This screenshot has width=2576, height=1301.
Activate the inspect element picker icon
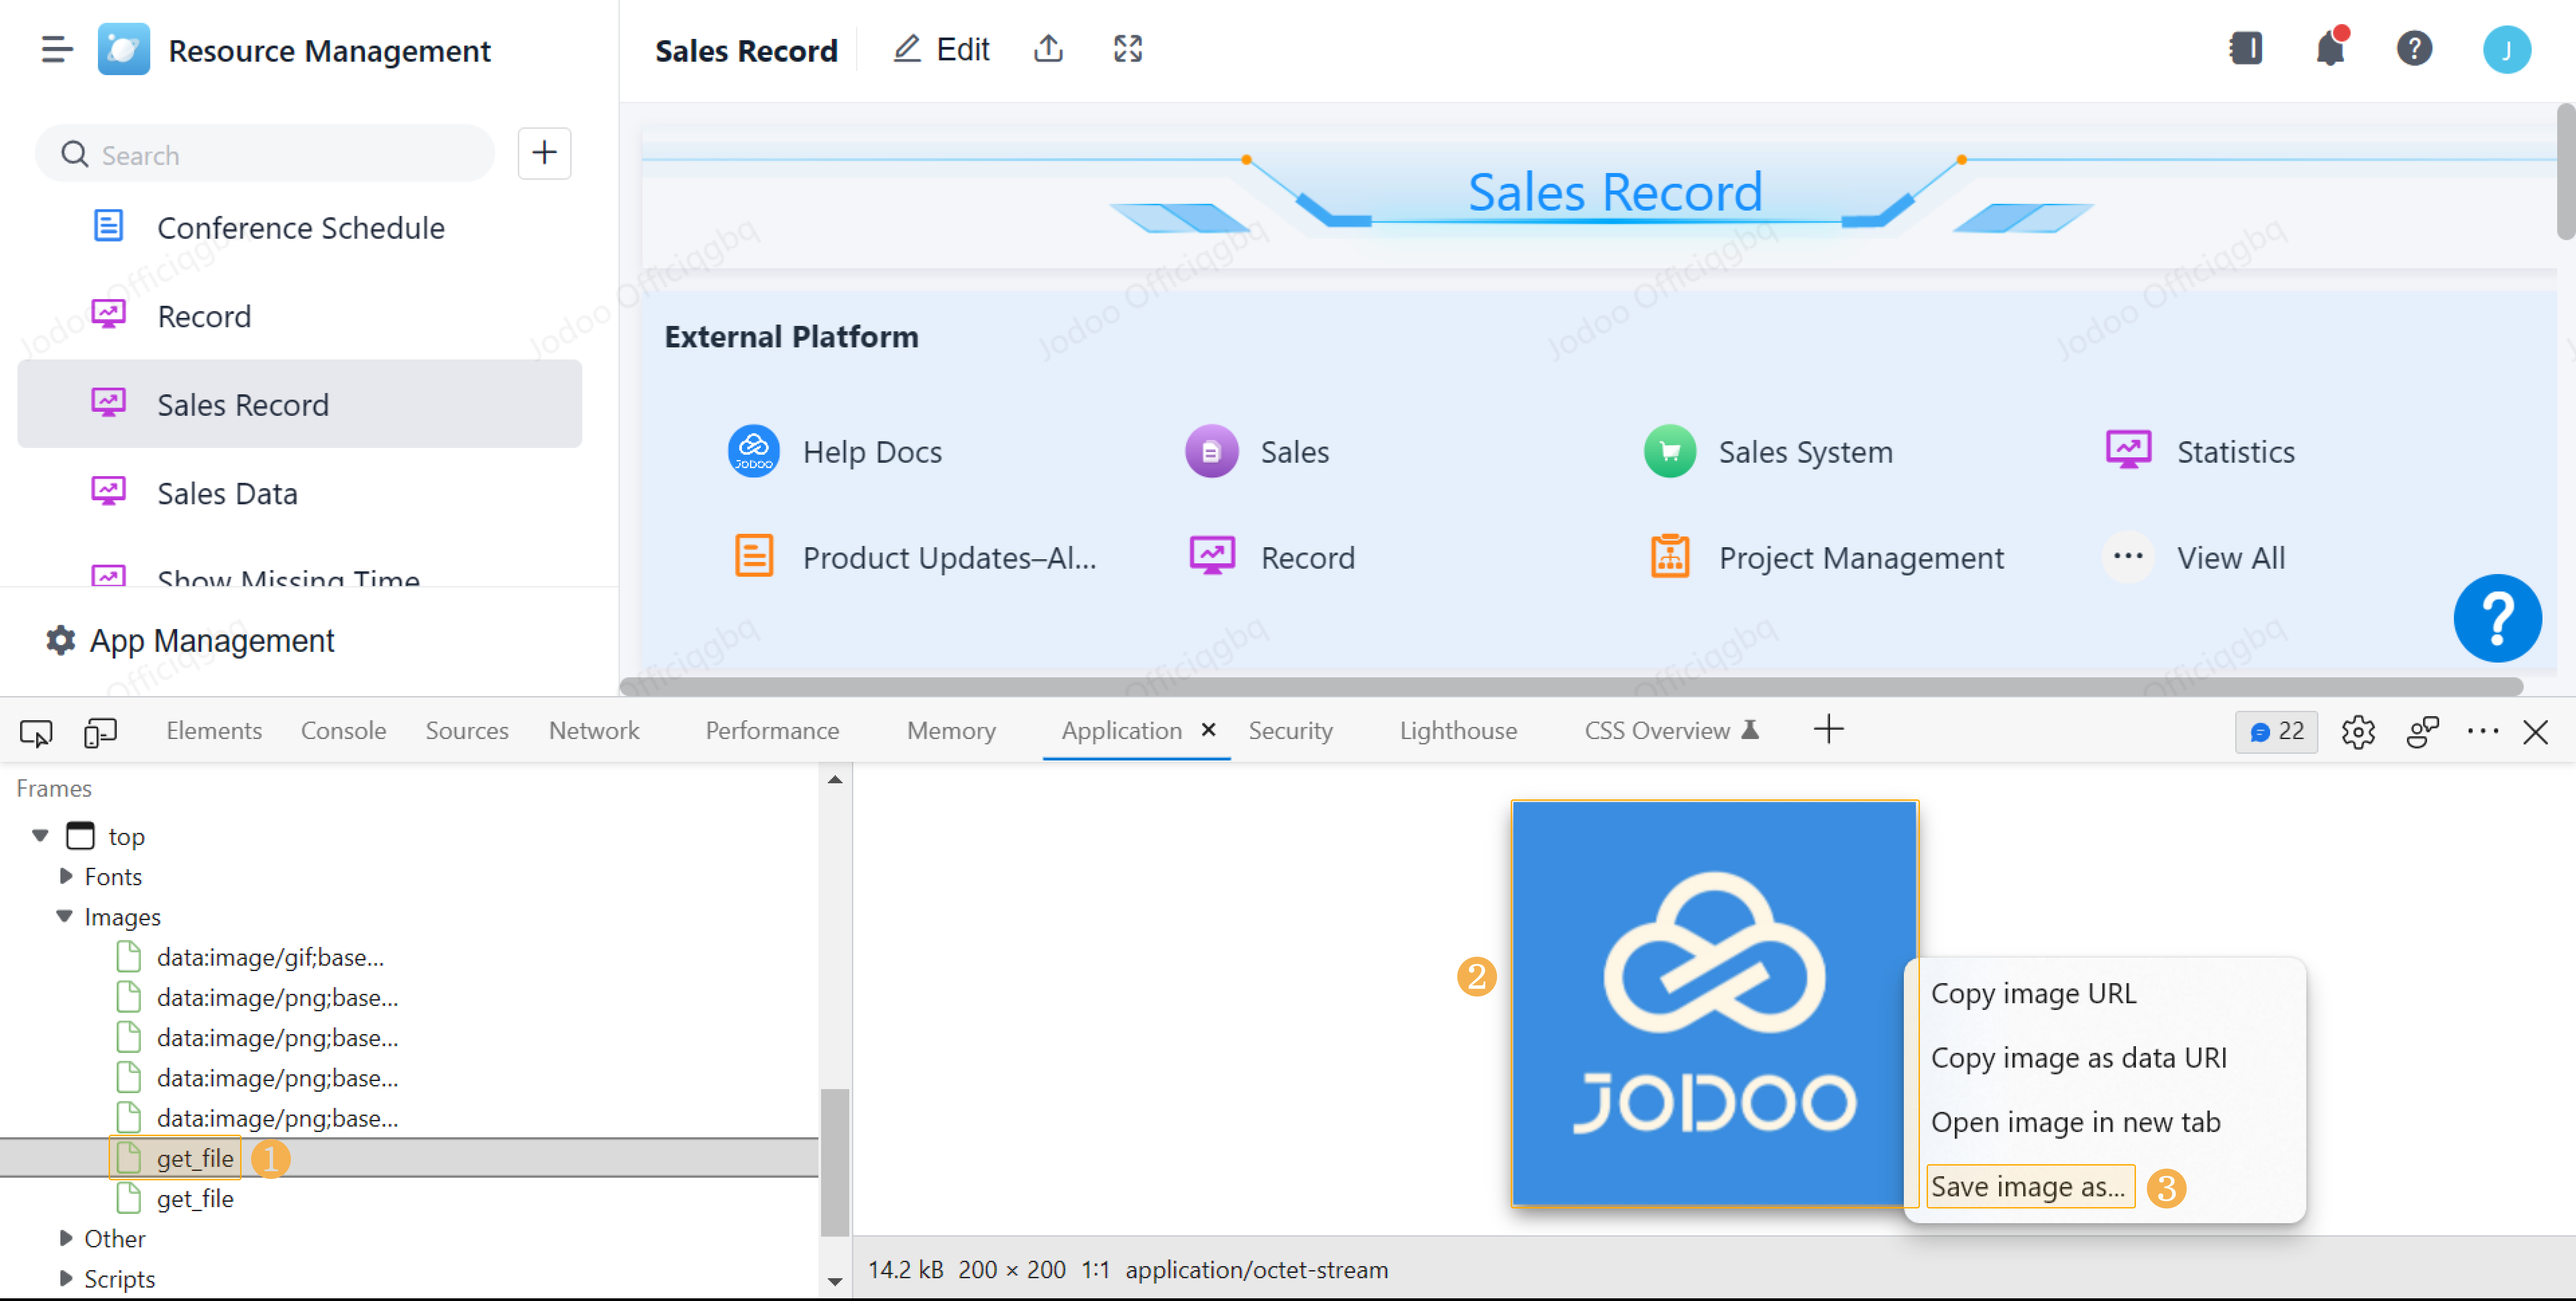click(36, 732)
